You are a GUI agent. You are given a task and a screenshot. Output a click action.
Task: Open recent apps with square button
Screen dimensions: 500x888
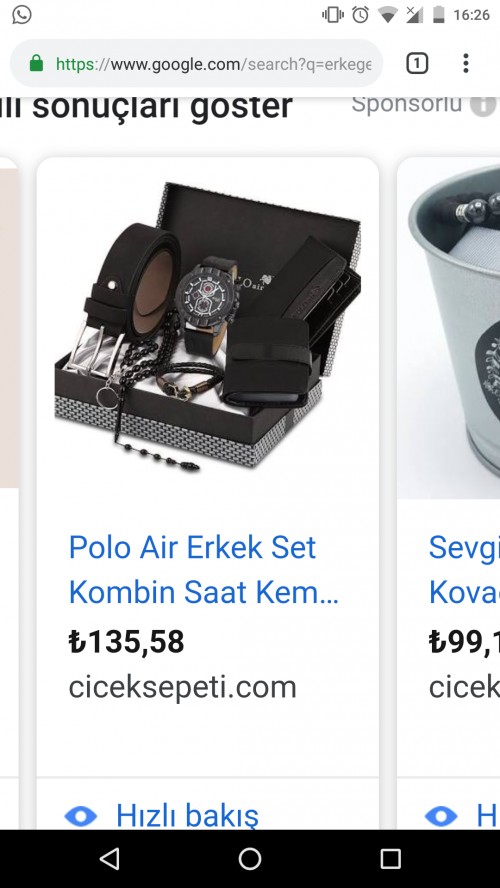(390, 859)
